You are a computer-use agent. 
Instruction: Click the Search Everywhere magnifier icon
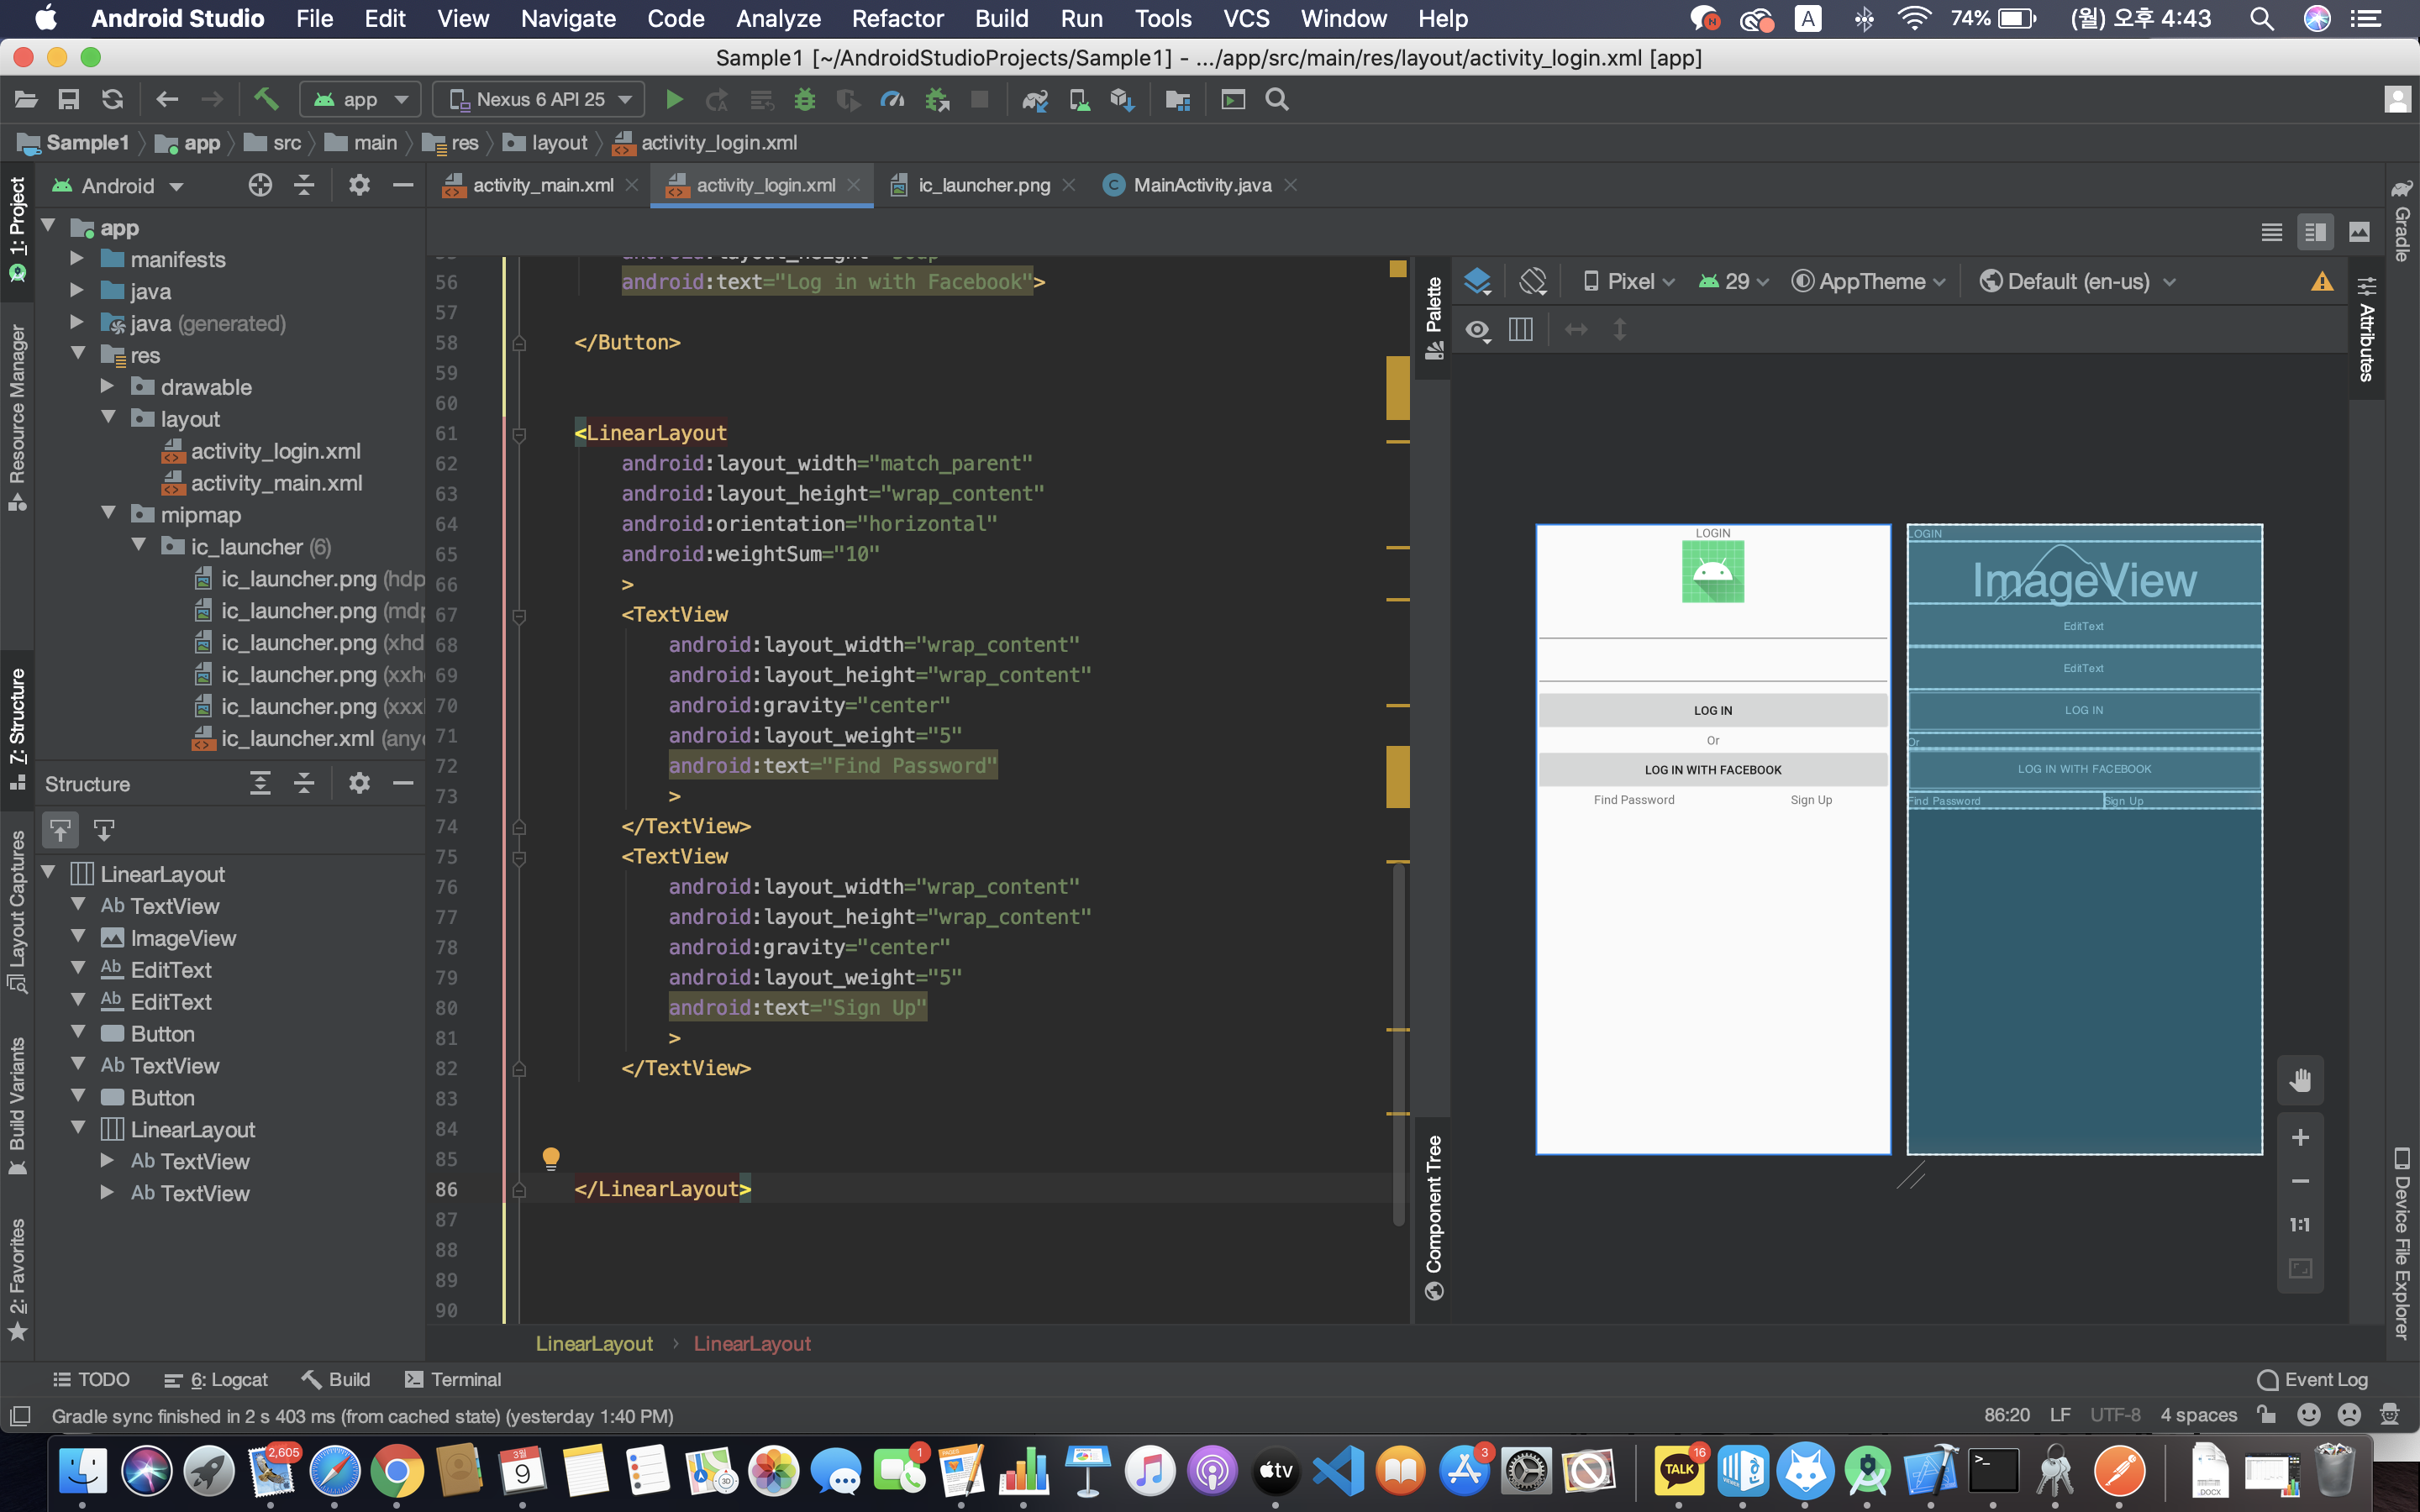coord(1277,100)
